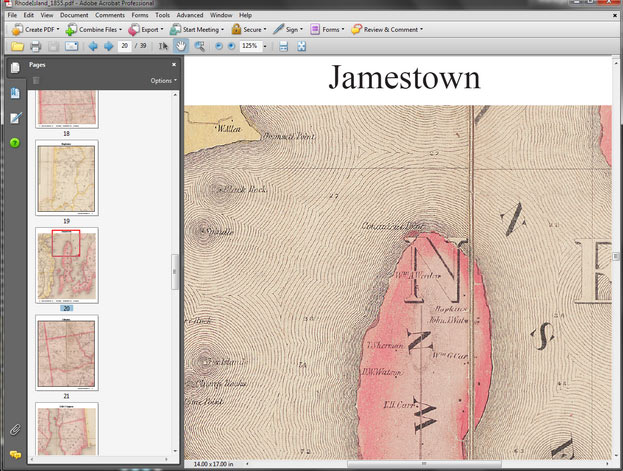This screenshot has width=623, height=471.
Task: Select page 21 thumbnail
Action: click(67, 353)
